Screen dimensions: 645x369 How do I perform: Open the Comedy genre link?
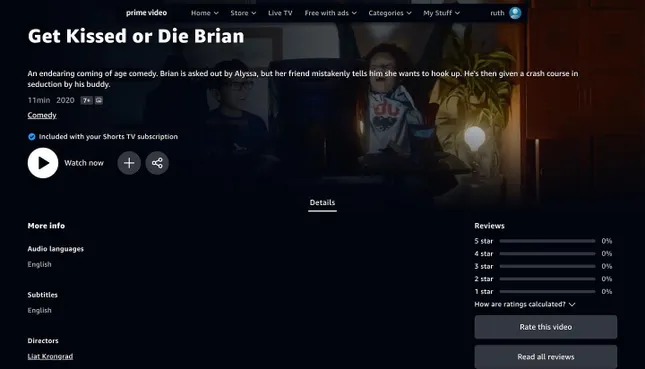coord(42,115)
